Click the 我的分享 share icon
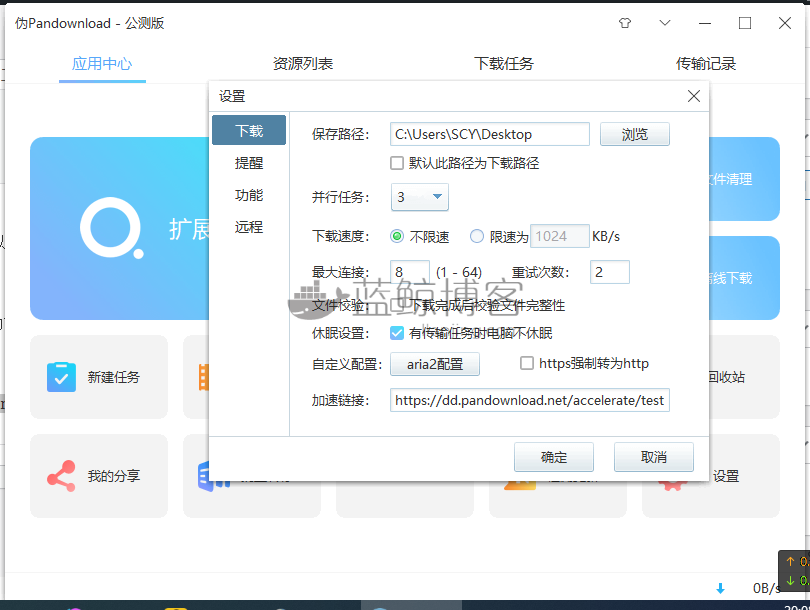810x610 pixels. 61,476
